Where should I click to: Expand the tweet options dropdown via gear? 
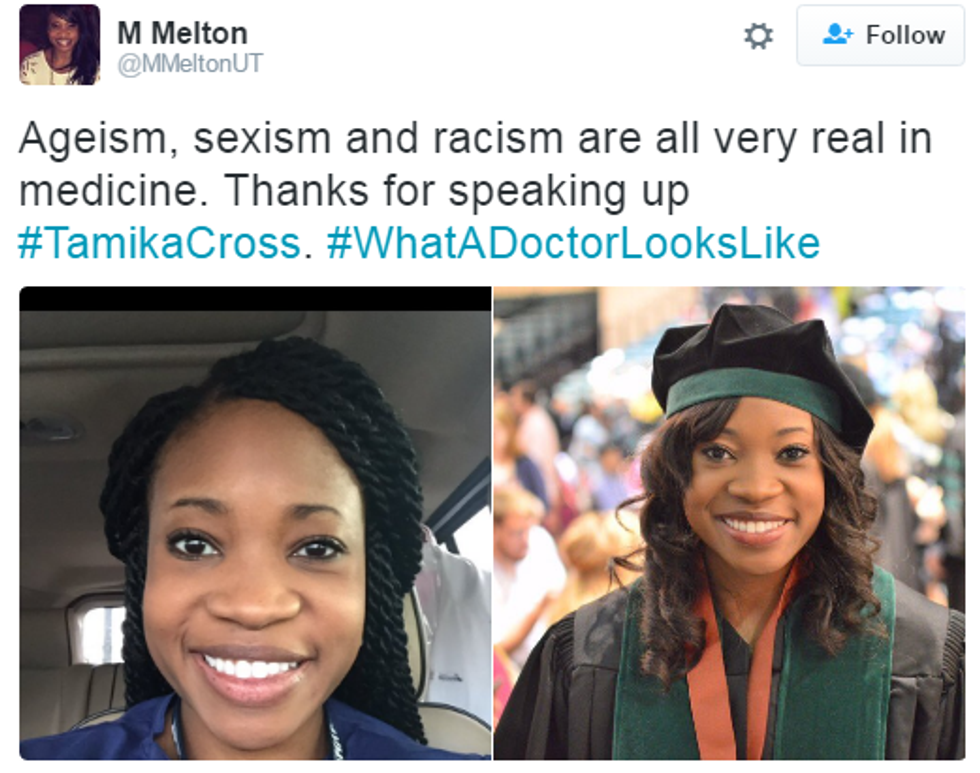coord(759,37)
